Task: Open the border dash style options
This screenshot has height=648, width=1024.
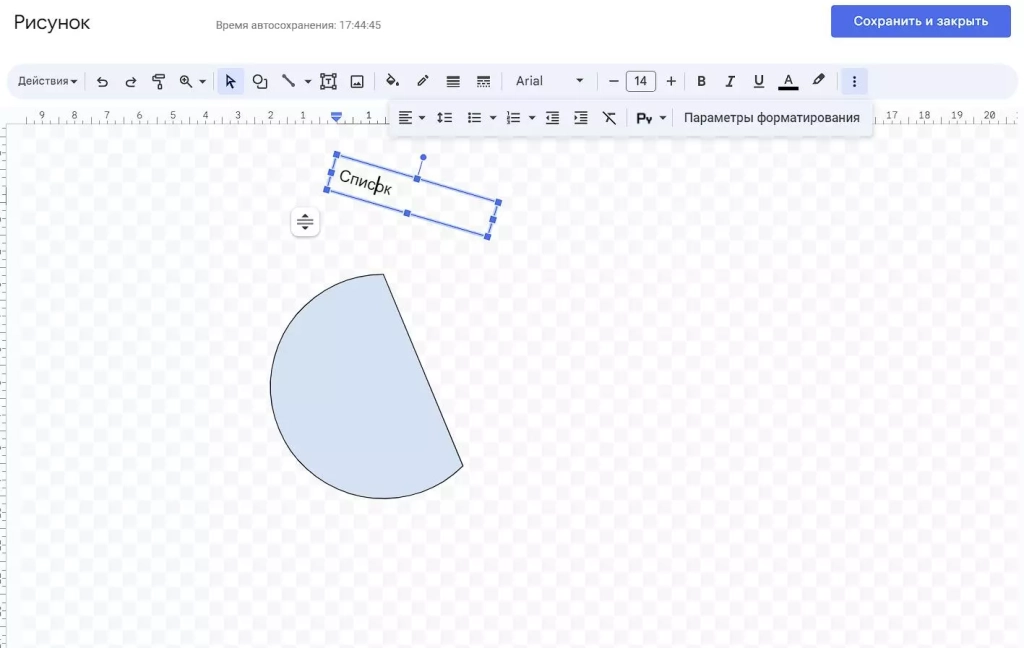Action: point(483,81)
